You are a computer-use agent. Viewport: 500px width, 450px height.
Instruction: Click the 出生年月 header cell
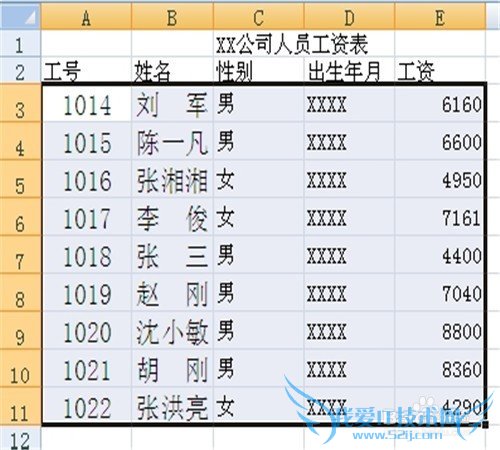[x=349, y=70]
